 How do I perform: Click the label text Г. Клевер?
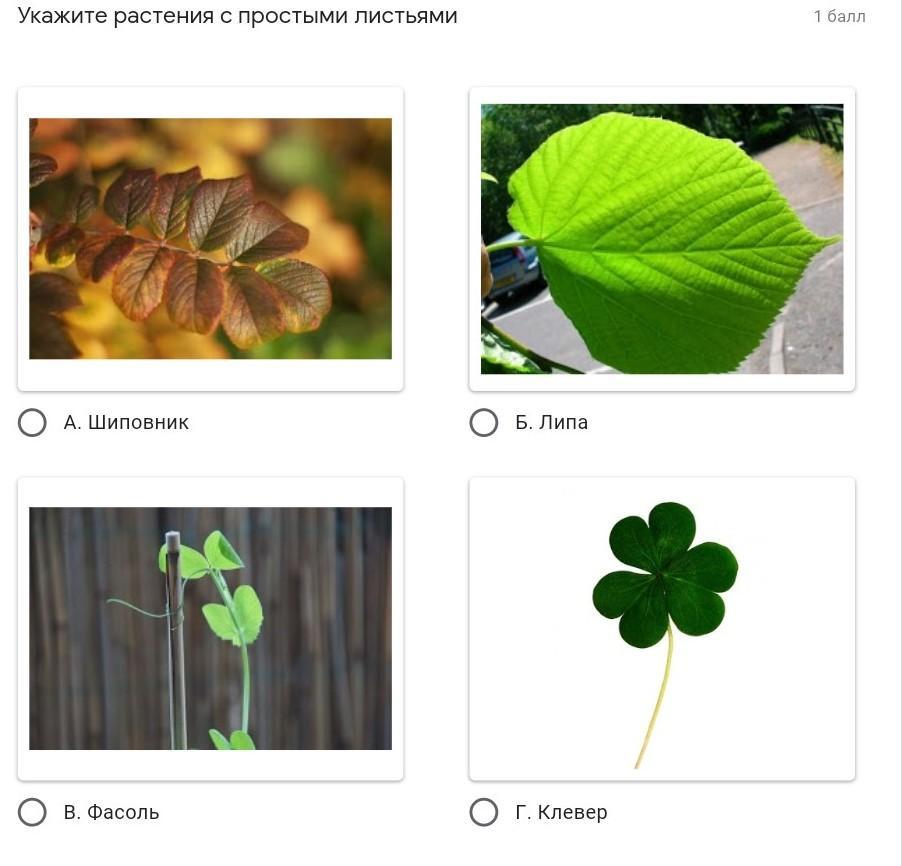pyautogui.click(x=561, y=812)
